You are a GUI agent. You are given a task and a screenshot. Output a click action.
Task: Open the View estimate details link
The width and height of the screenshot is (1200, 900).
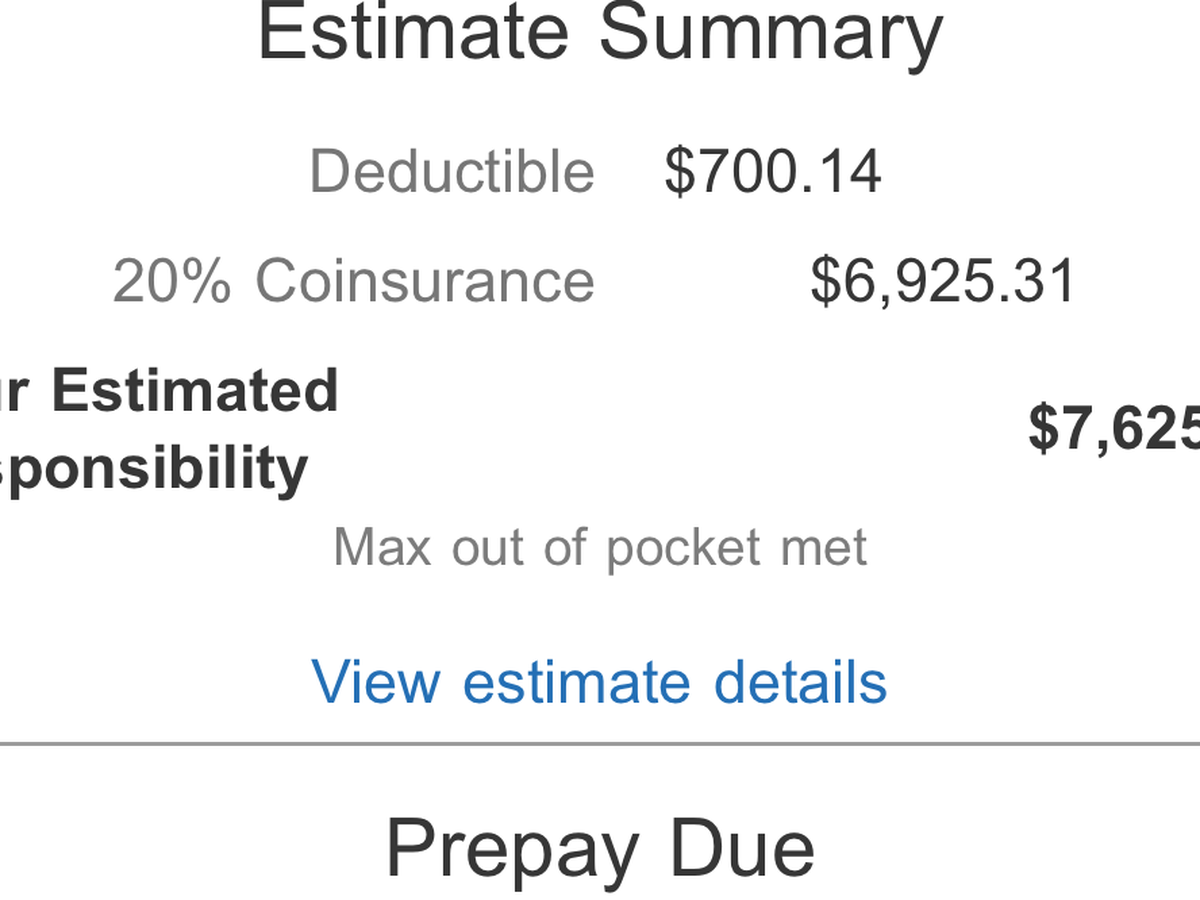(x=599, y=682)
